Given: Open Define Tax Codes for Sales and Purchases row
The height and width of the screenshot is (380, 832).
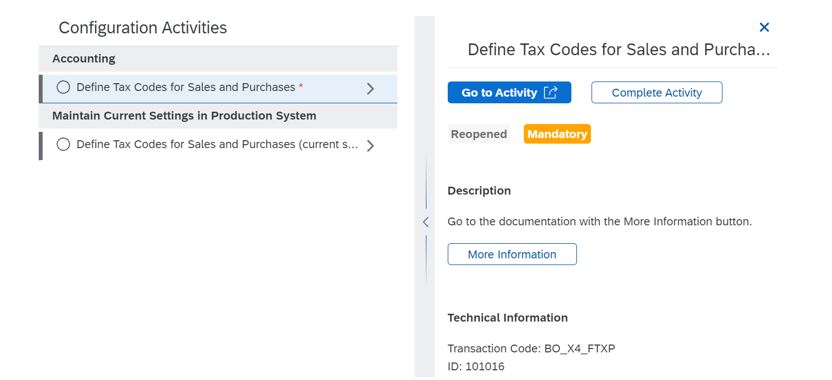Looking at the screenshot, I should 218,89.
